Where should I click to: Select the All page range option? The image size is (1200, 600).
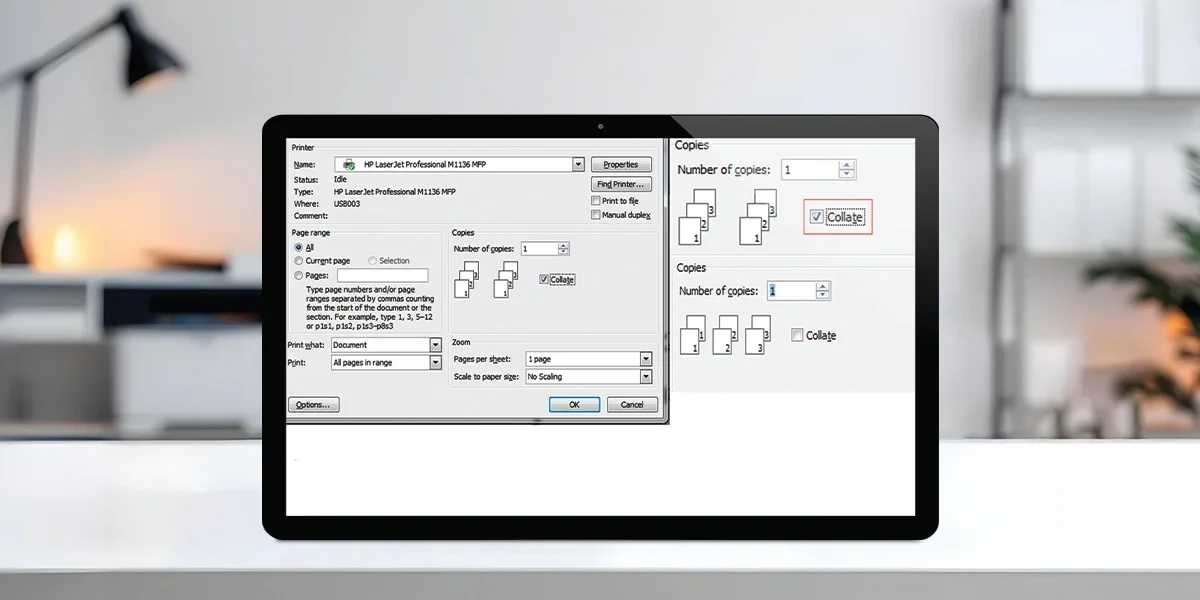298,247
